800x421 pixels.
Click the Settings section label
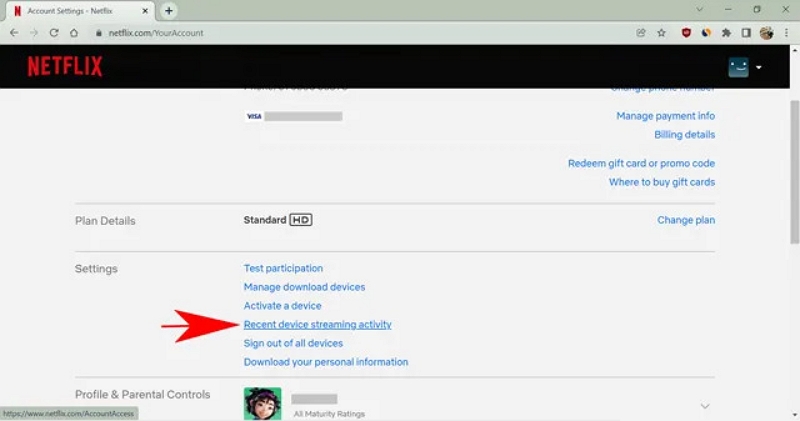(96, 269)
